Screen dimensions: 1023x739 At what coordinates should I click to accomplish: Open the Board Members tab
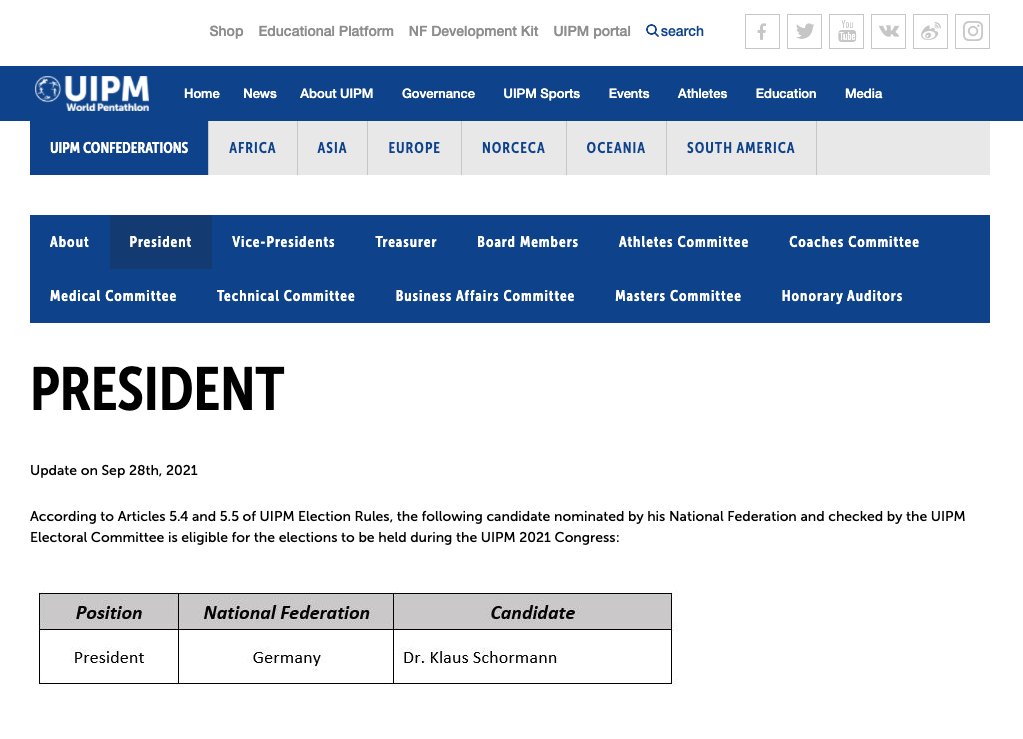point(528,242)
